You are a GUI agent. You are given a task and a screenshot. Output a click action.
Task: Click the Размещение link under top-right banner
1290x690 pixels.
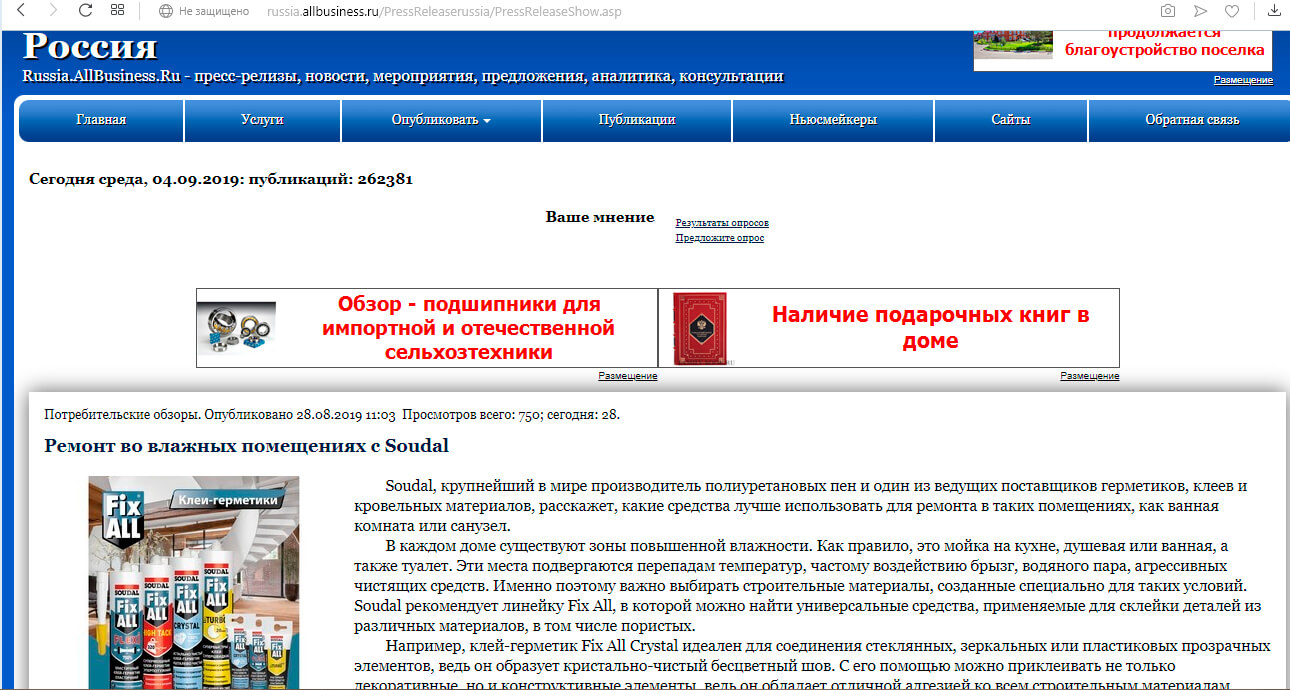(x=1243, y=80)
